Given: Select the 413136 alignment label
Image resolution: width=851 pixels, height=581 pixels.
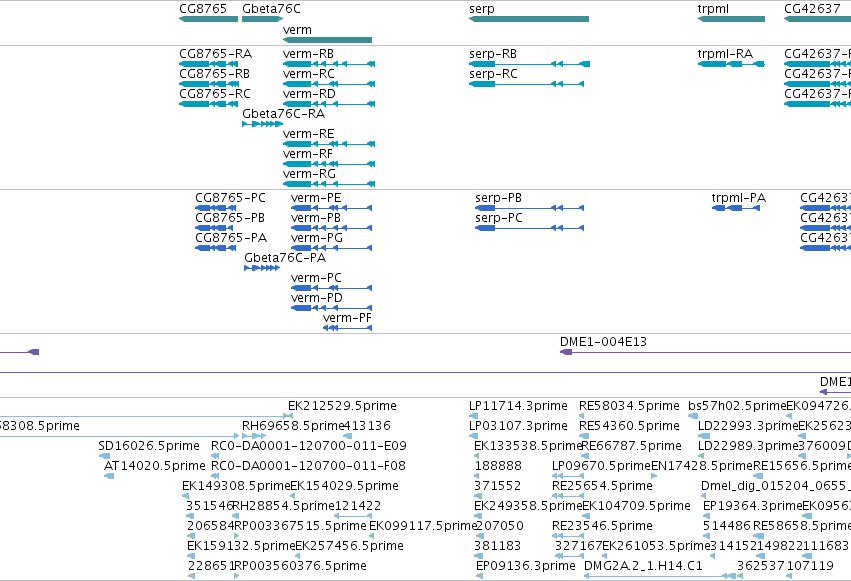Looking at the screenshot, I should pos(367,426).
